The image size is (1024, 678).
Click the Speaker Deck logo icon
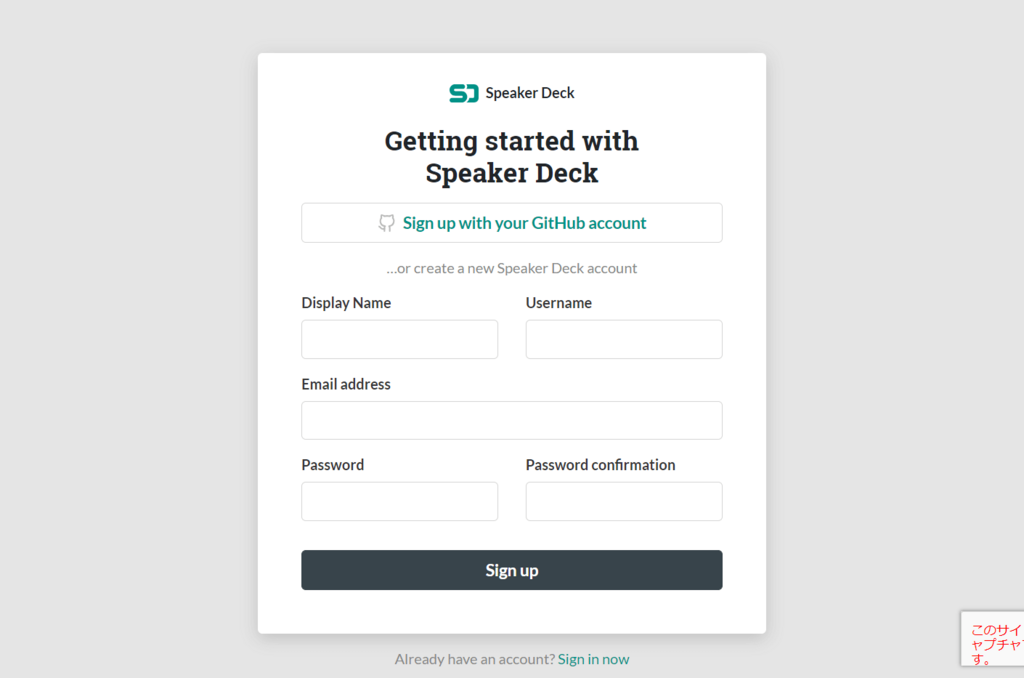coord(464,93)
